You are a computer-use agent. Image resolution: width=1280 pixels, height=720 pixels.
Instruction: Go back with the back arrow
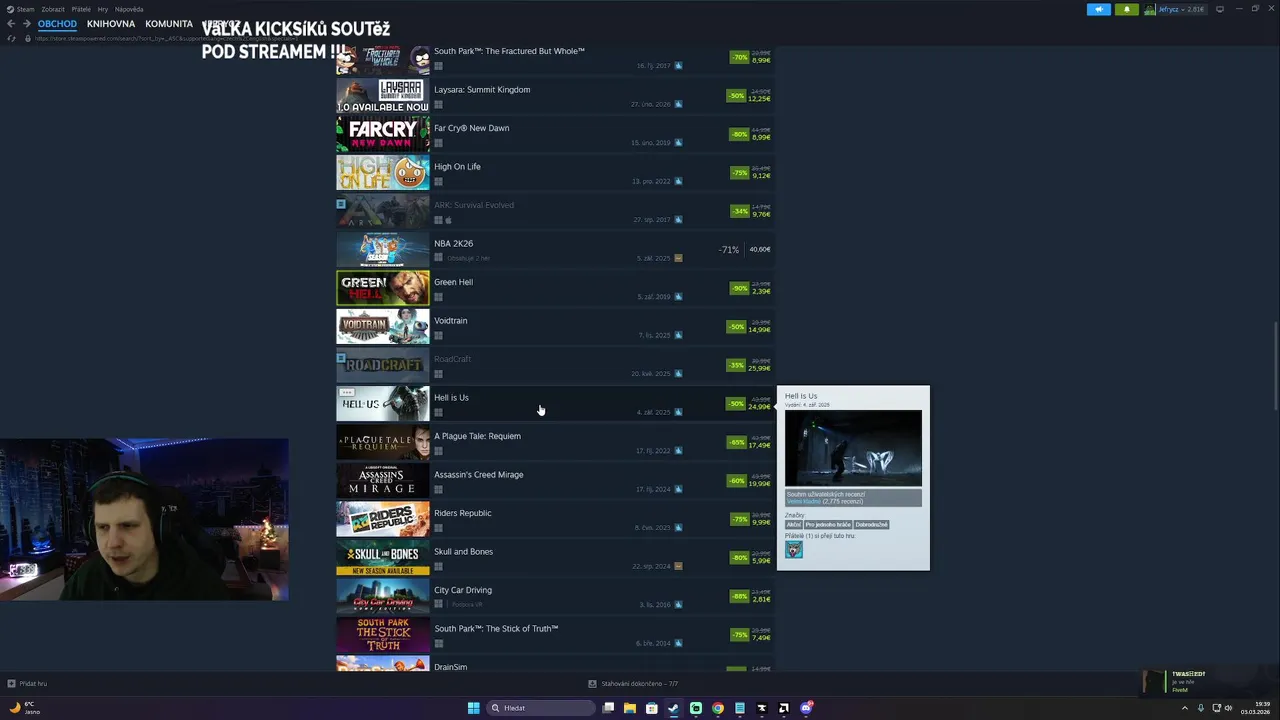11,24
